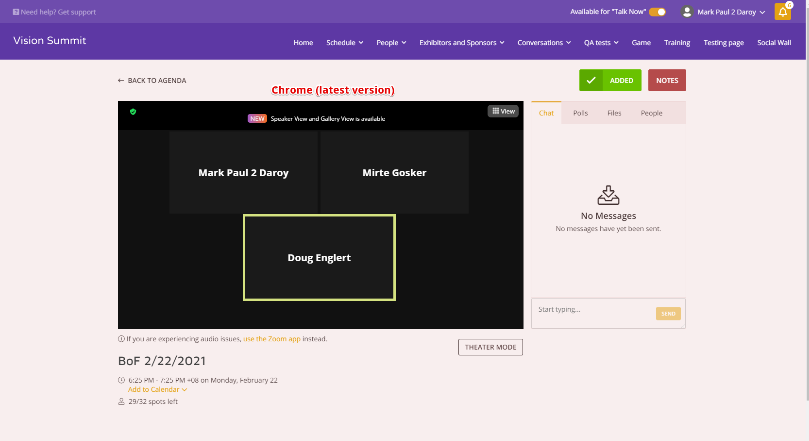Click the info icon beside audio issues note
809x441 pixels.
(121, 339)
